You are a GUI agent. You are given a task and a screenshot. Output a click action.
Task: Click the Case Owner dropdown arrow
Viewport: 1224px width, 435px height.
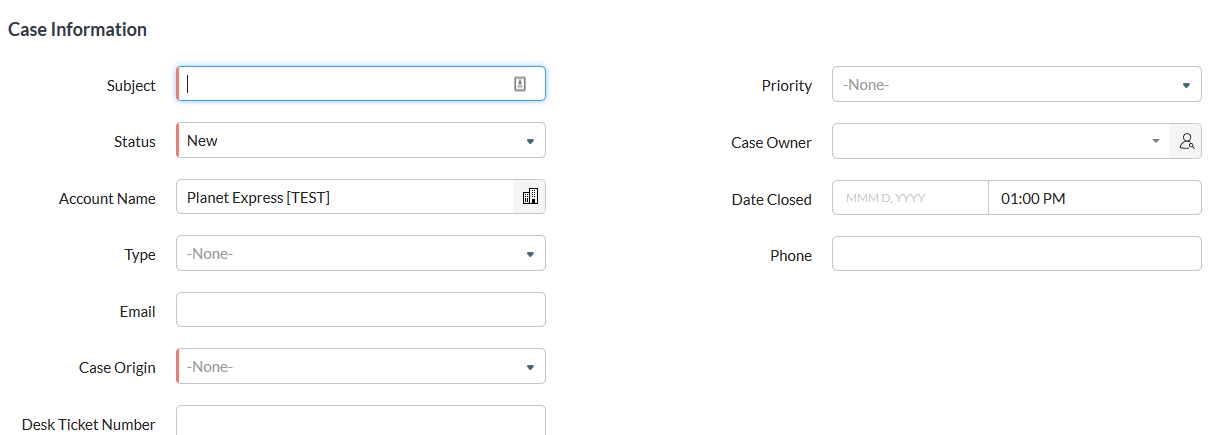pos(1155,141)
